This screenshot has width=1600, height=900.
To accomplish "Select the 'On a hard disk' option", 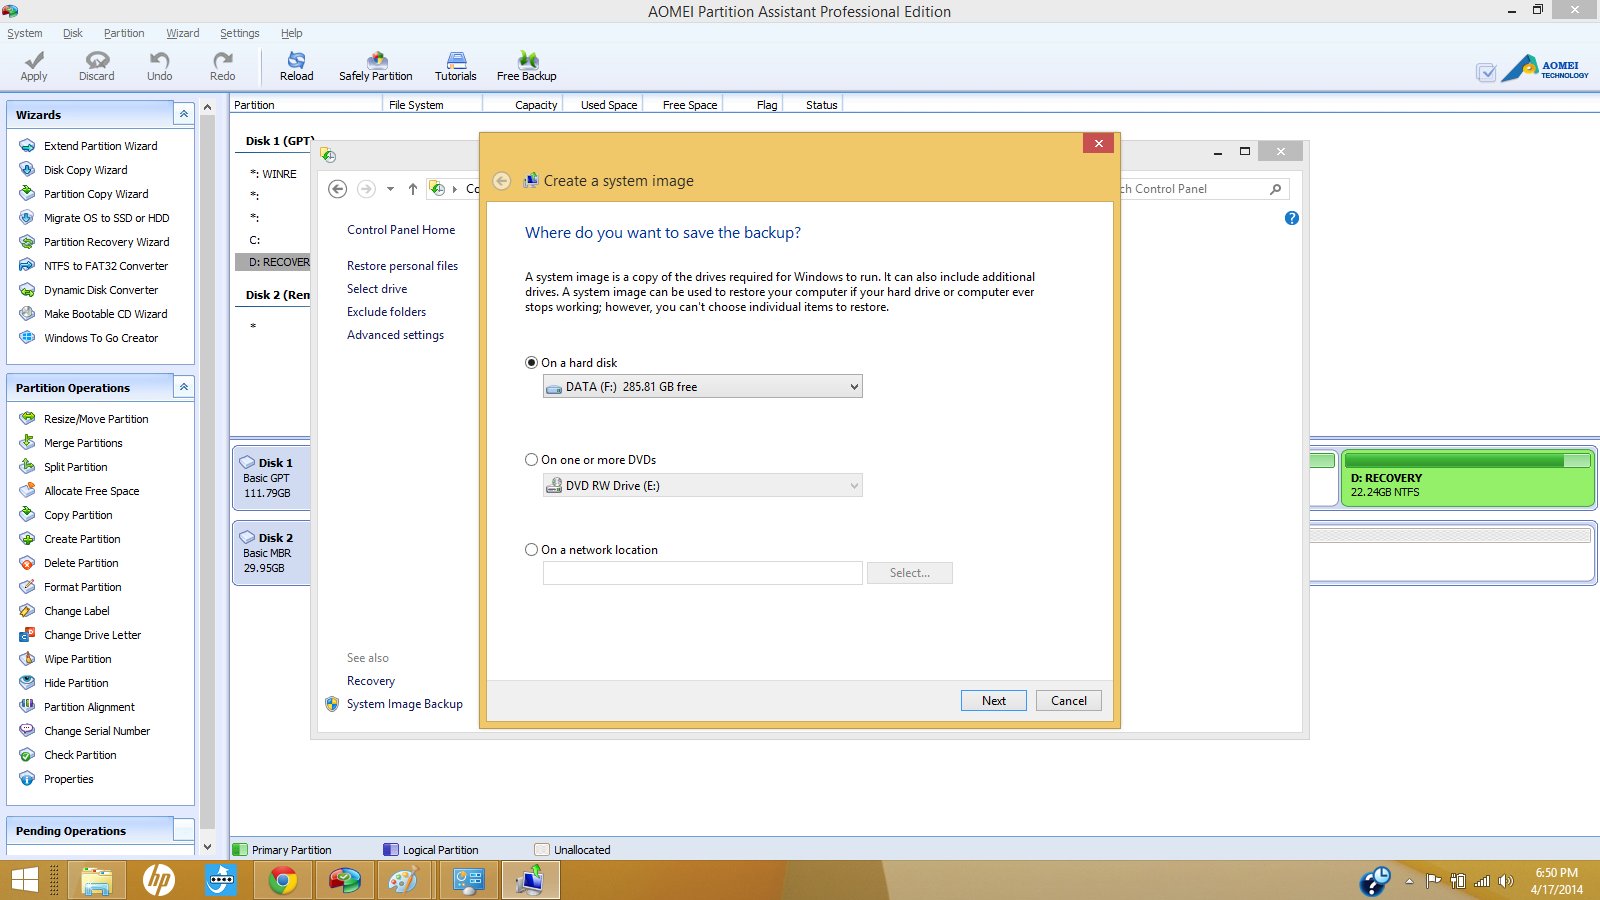I will coord(531,363).
